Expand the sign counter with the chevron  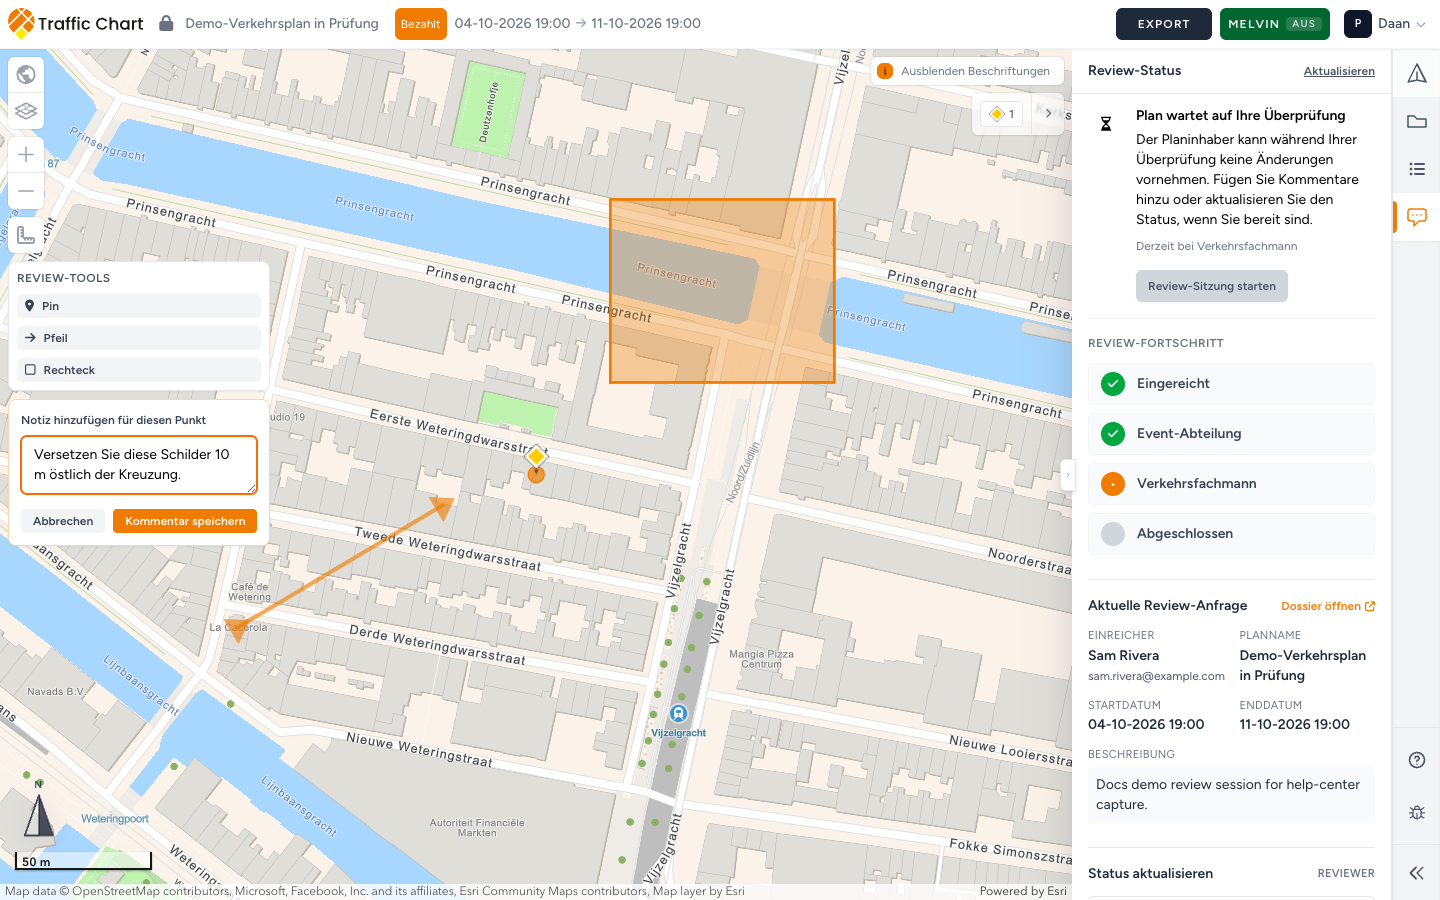point(1048,113)
